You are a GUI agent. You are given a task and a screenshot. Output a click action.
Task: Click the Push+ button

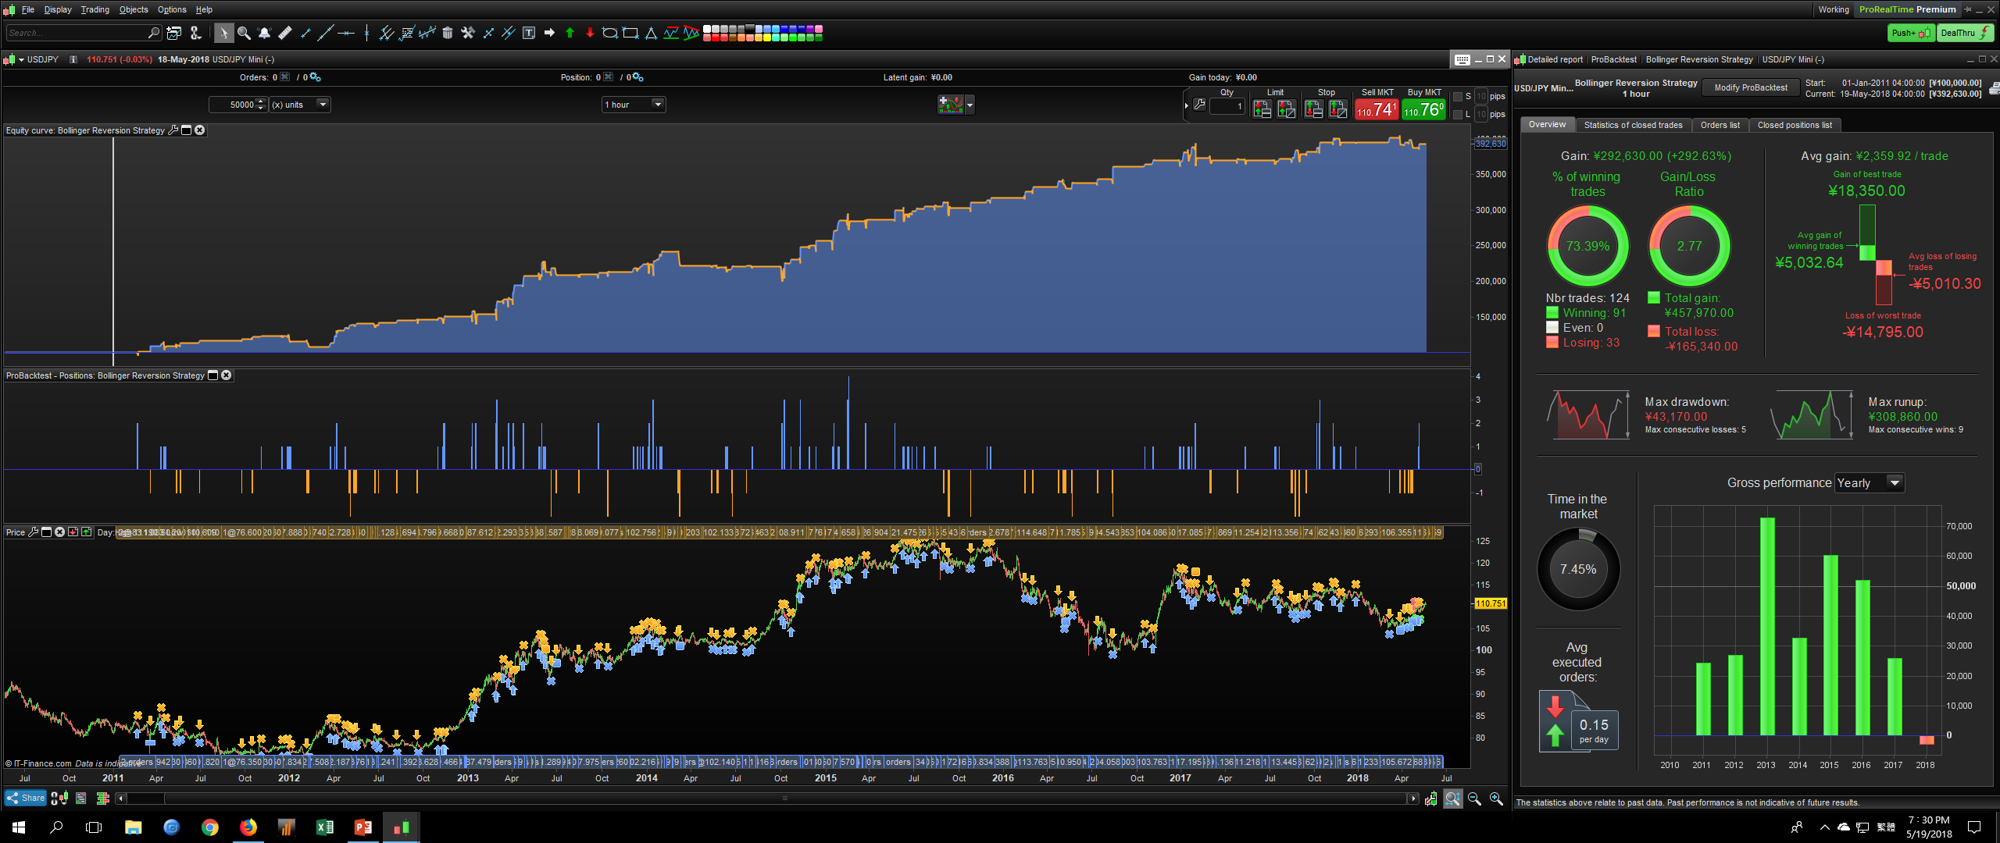click(x=1910, y=33)
